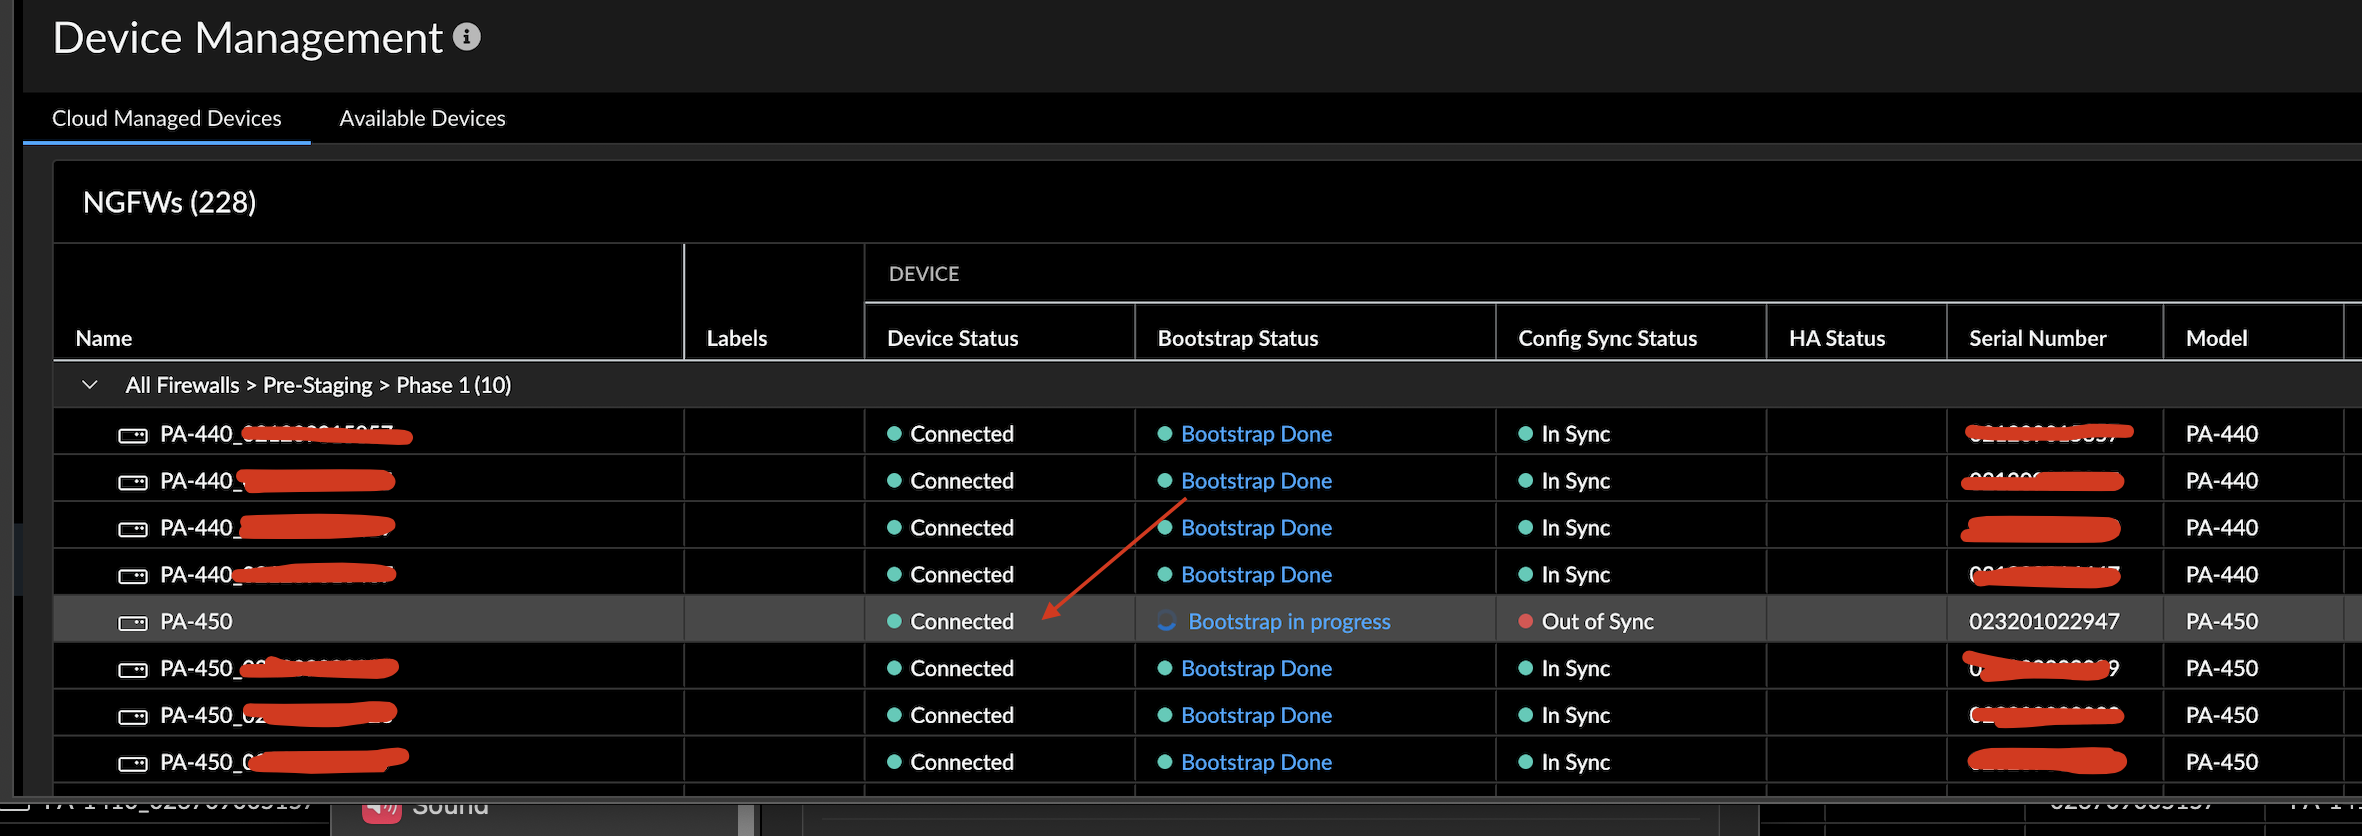Switch to the Available Devices tab

pos(422,118)
